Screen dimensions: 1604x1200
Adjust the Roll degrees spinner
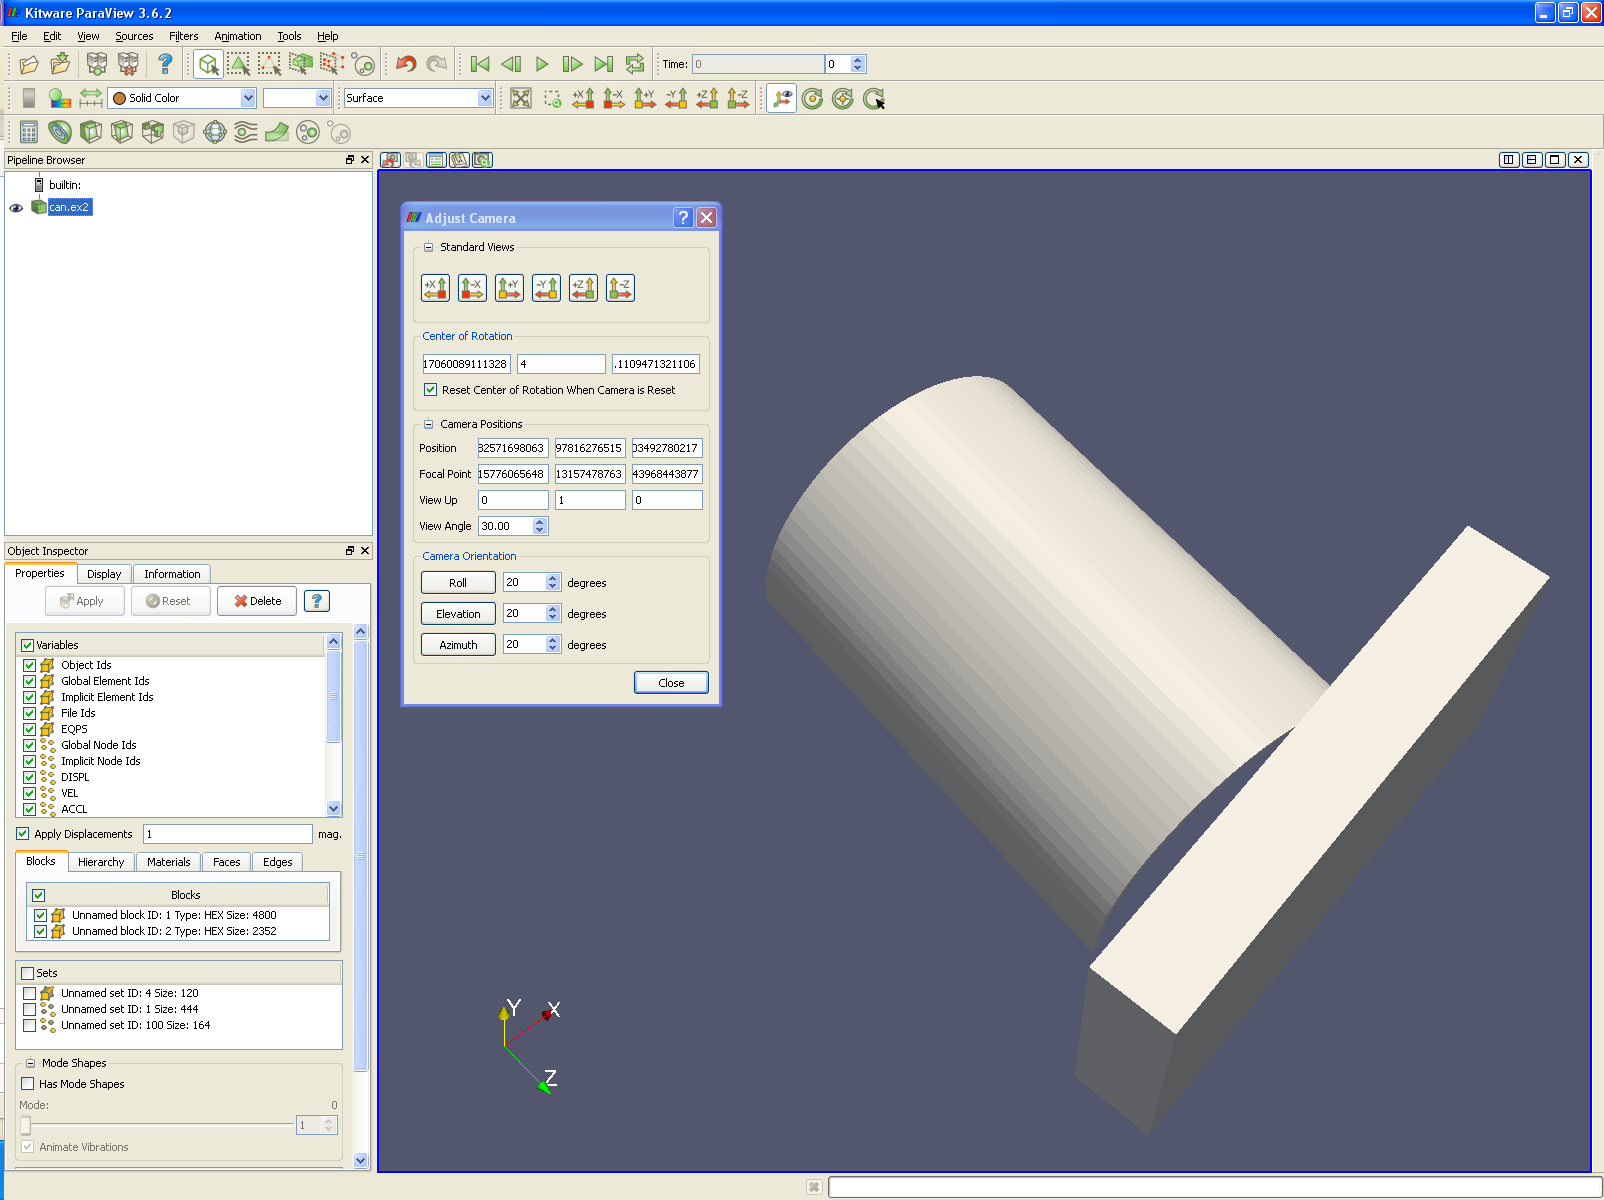pyautogui.click(x=553, y=582)
